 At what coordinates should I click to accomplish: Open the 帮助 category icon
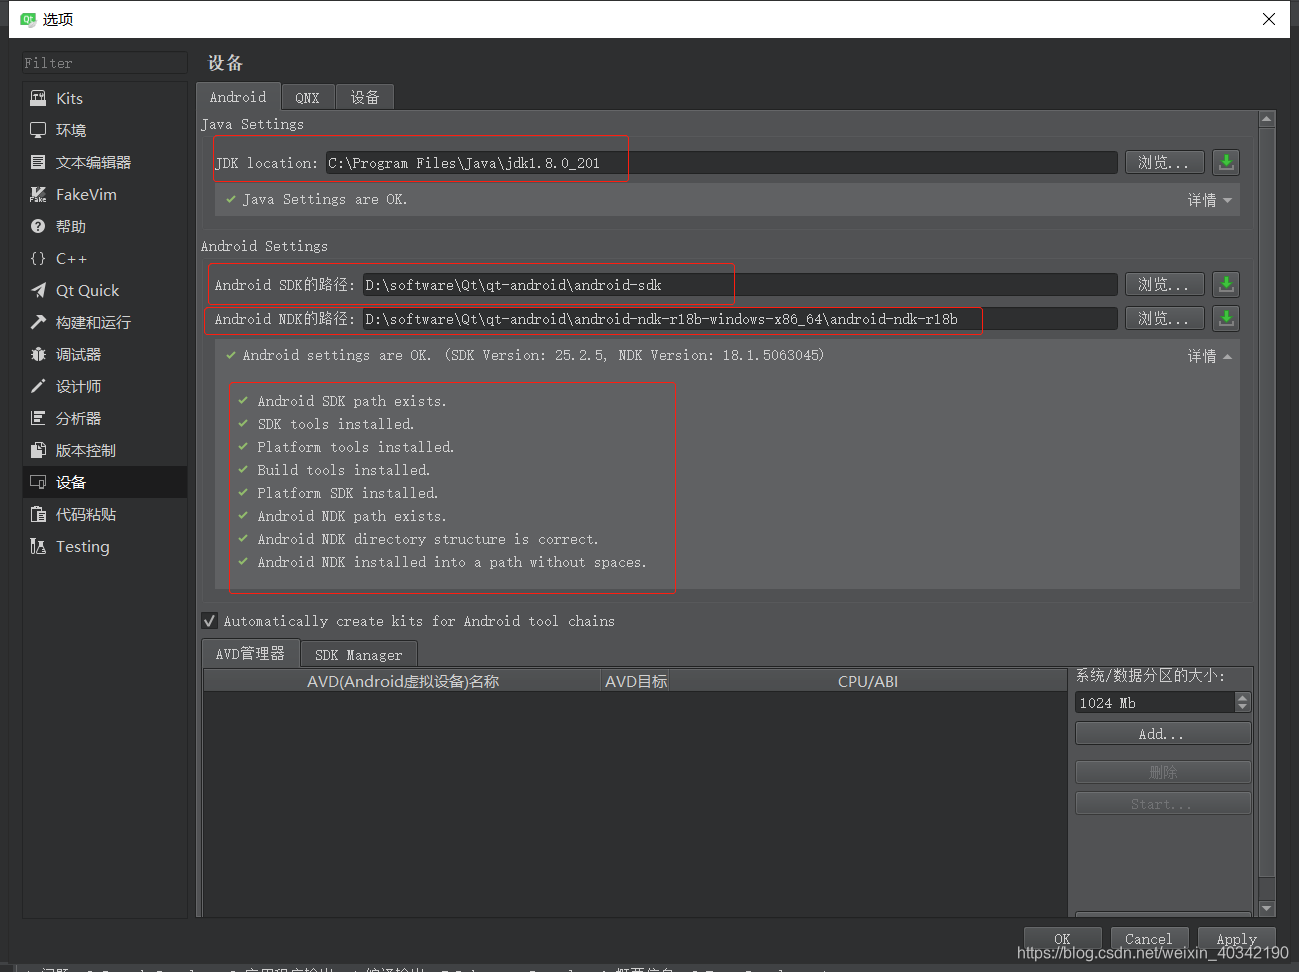(38, 226)
